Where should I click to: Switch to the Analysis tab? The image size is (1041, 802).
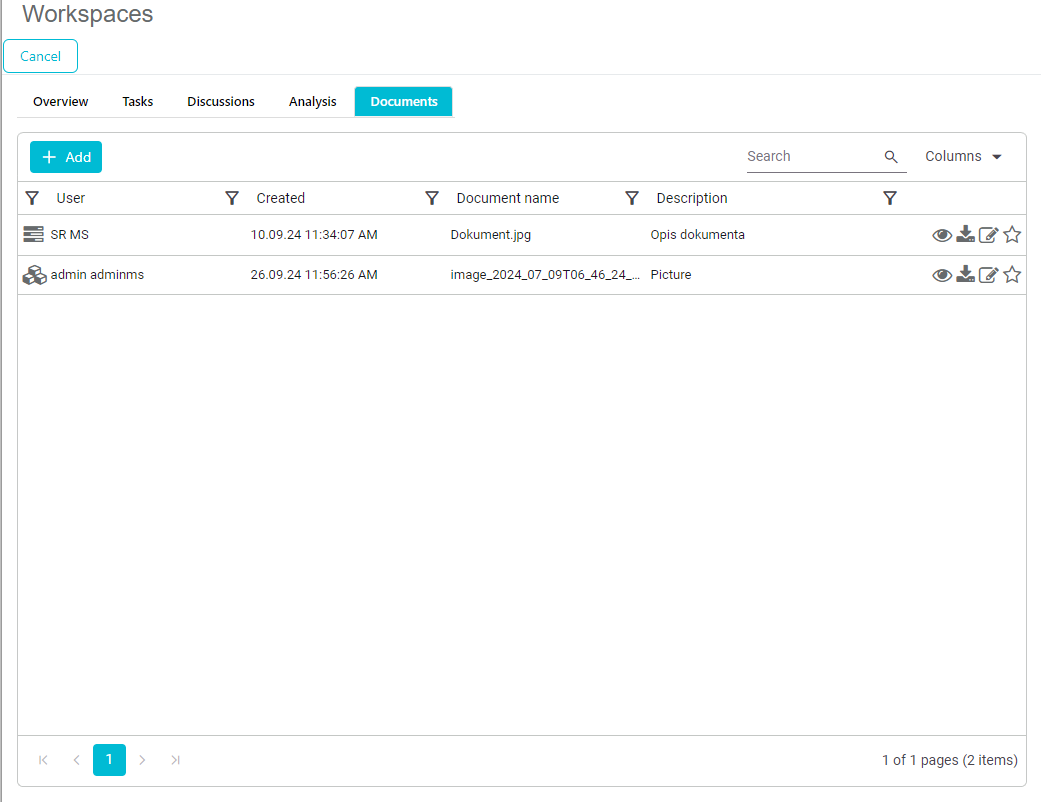[x=312, y=102]
